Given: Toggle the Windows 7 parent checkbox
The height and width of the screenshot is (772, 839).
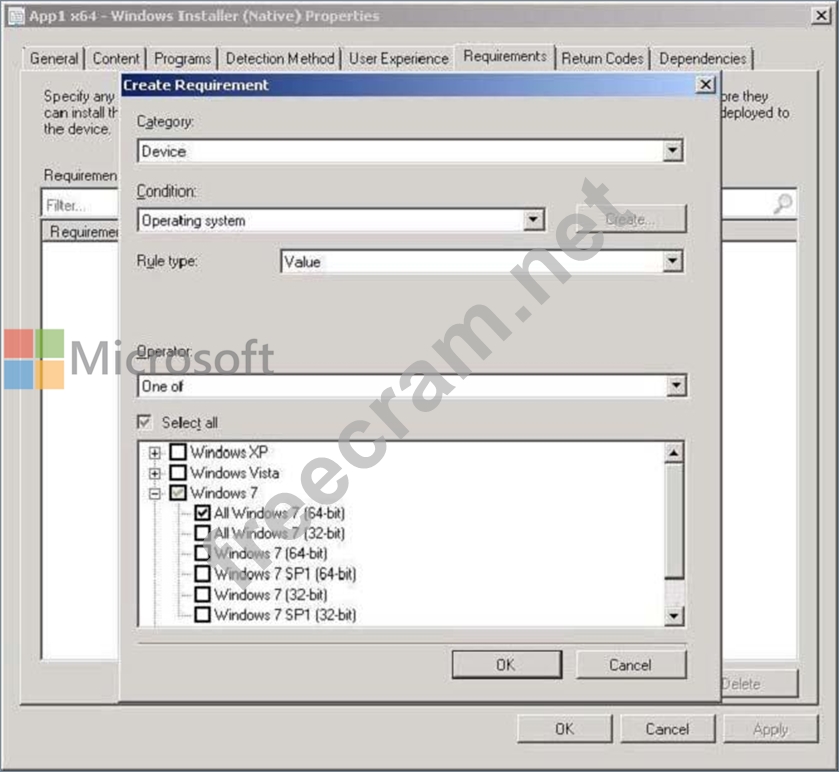Looking at the screenshot, I should point(178,493).
